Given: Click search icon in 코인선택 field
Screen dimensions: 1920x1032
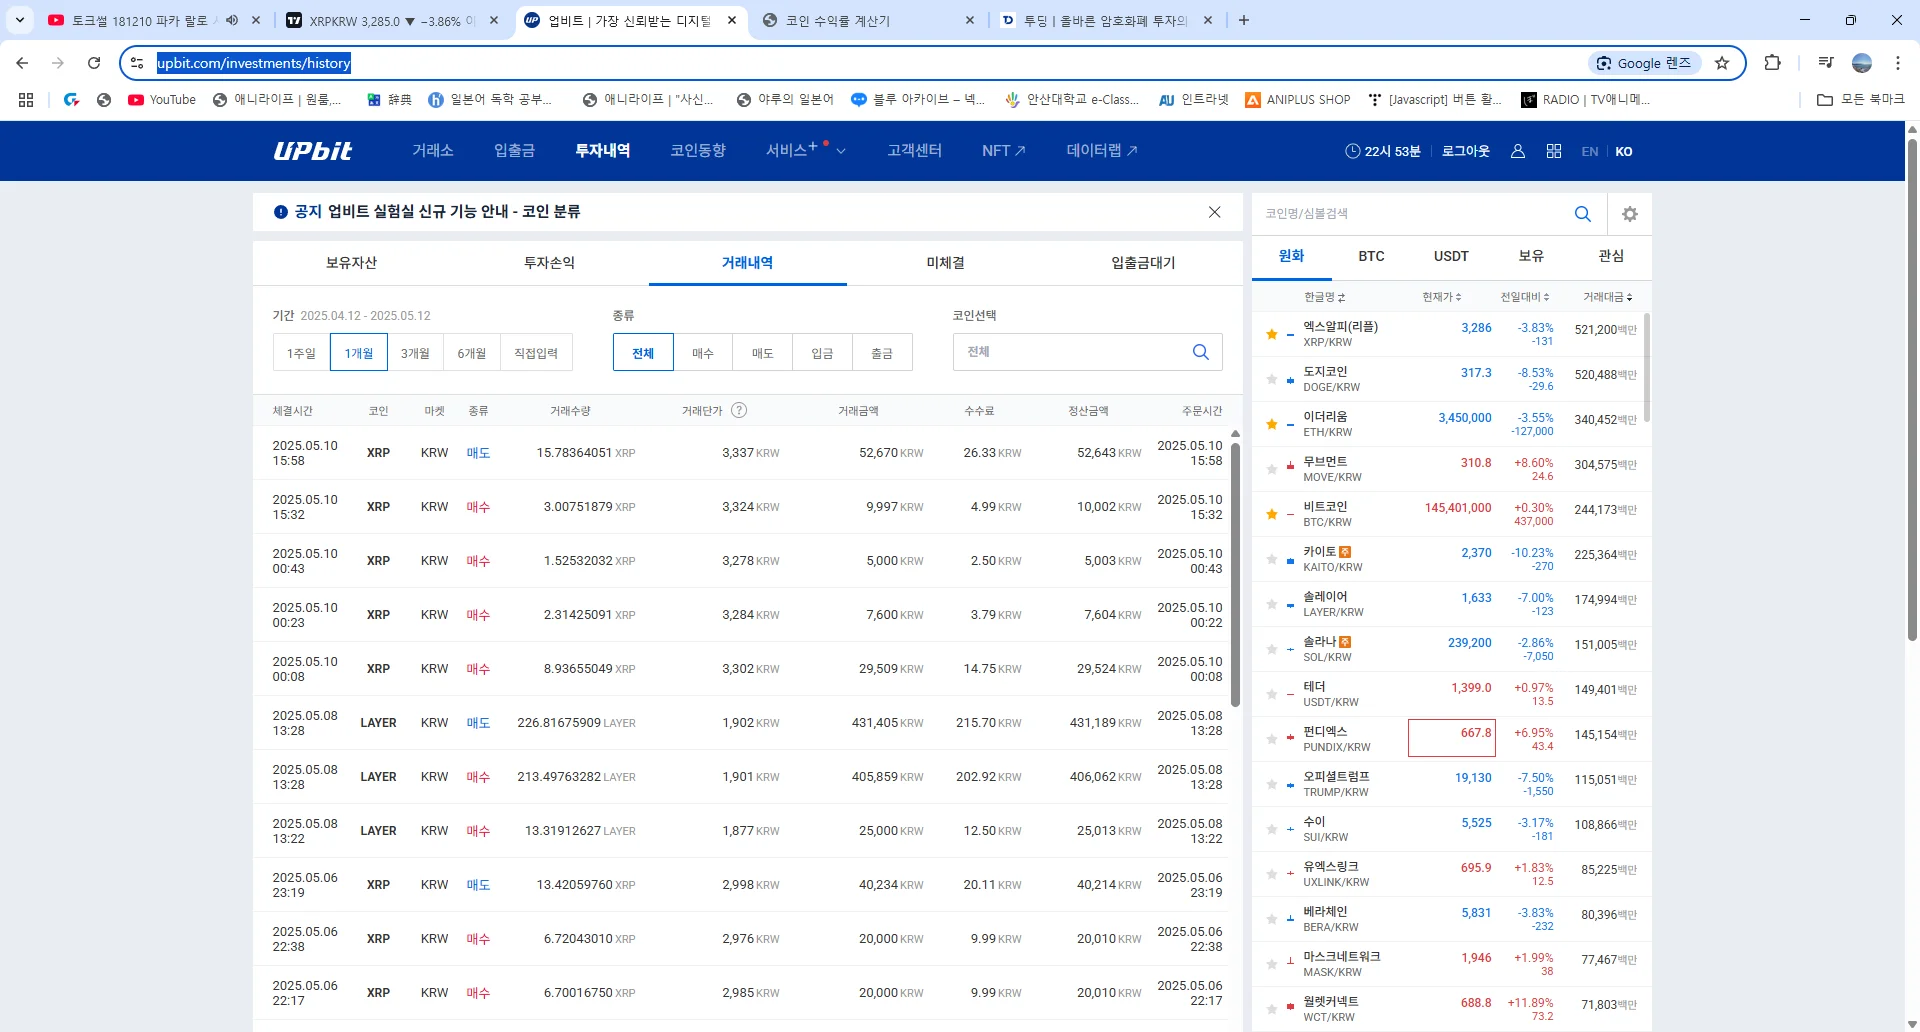Looking at the screenshot, I should point(1200,352).
